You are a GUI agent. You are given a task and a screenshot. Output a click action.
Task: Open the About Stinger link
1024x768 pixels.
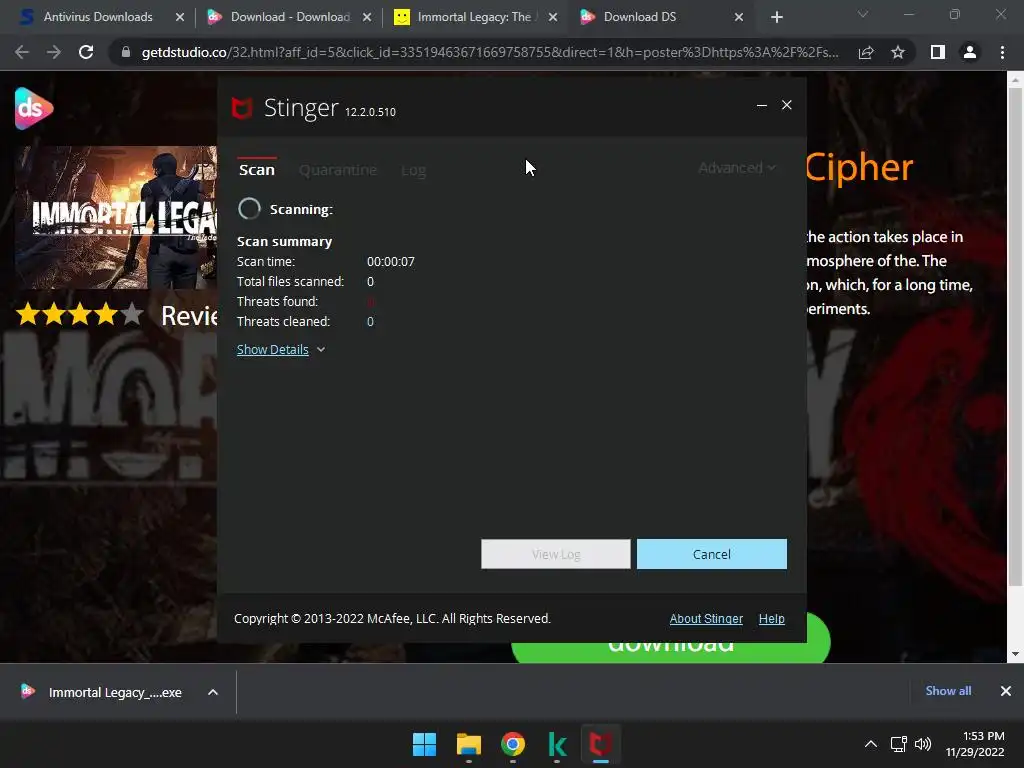pos(706,618)
